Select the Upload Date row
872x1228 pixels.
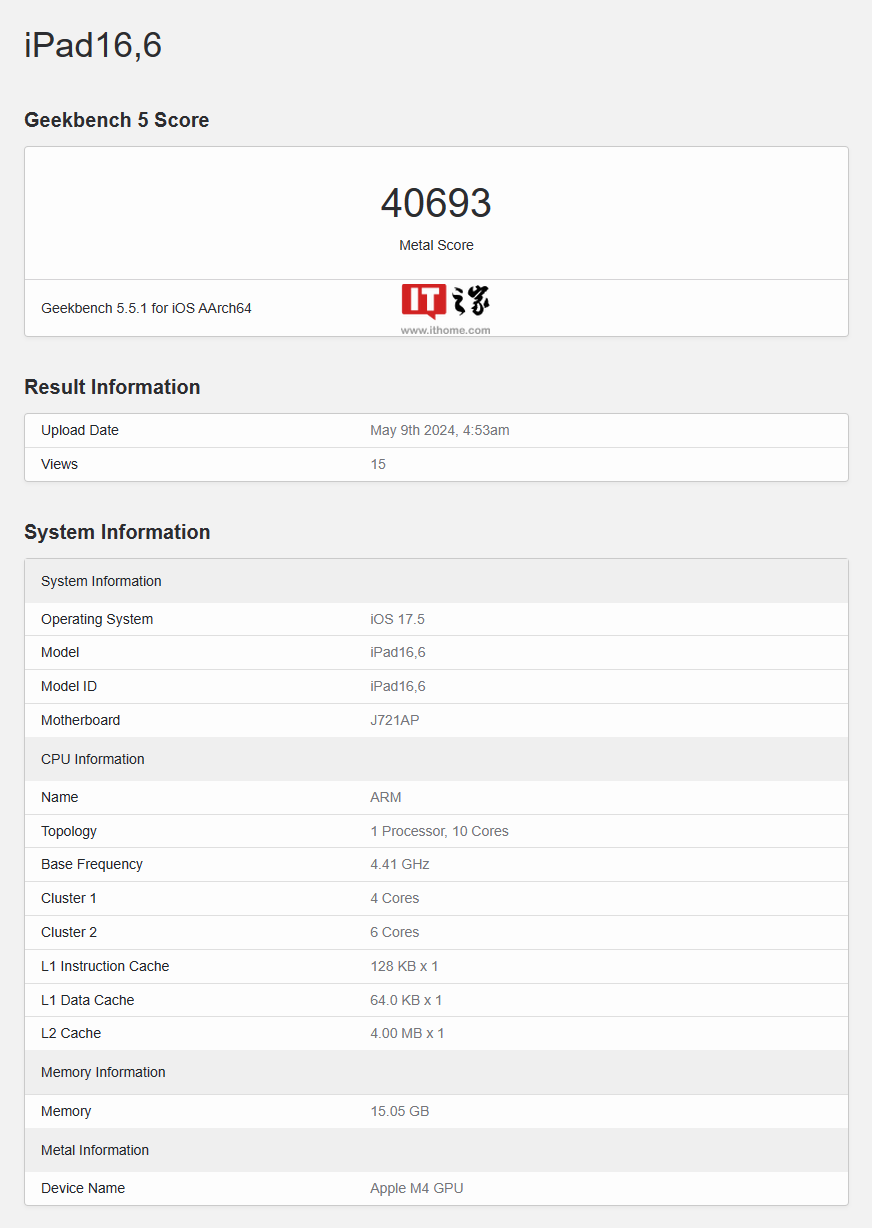pos(436,430)
